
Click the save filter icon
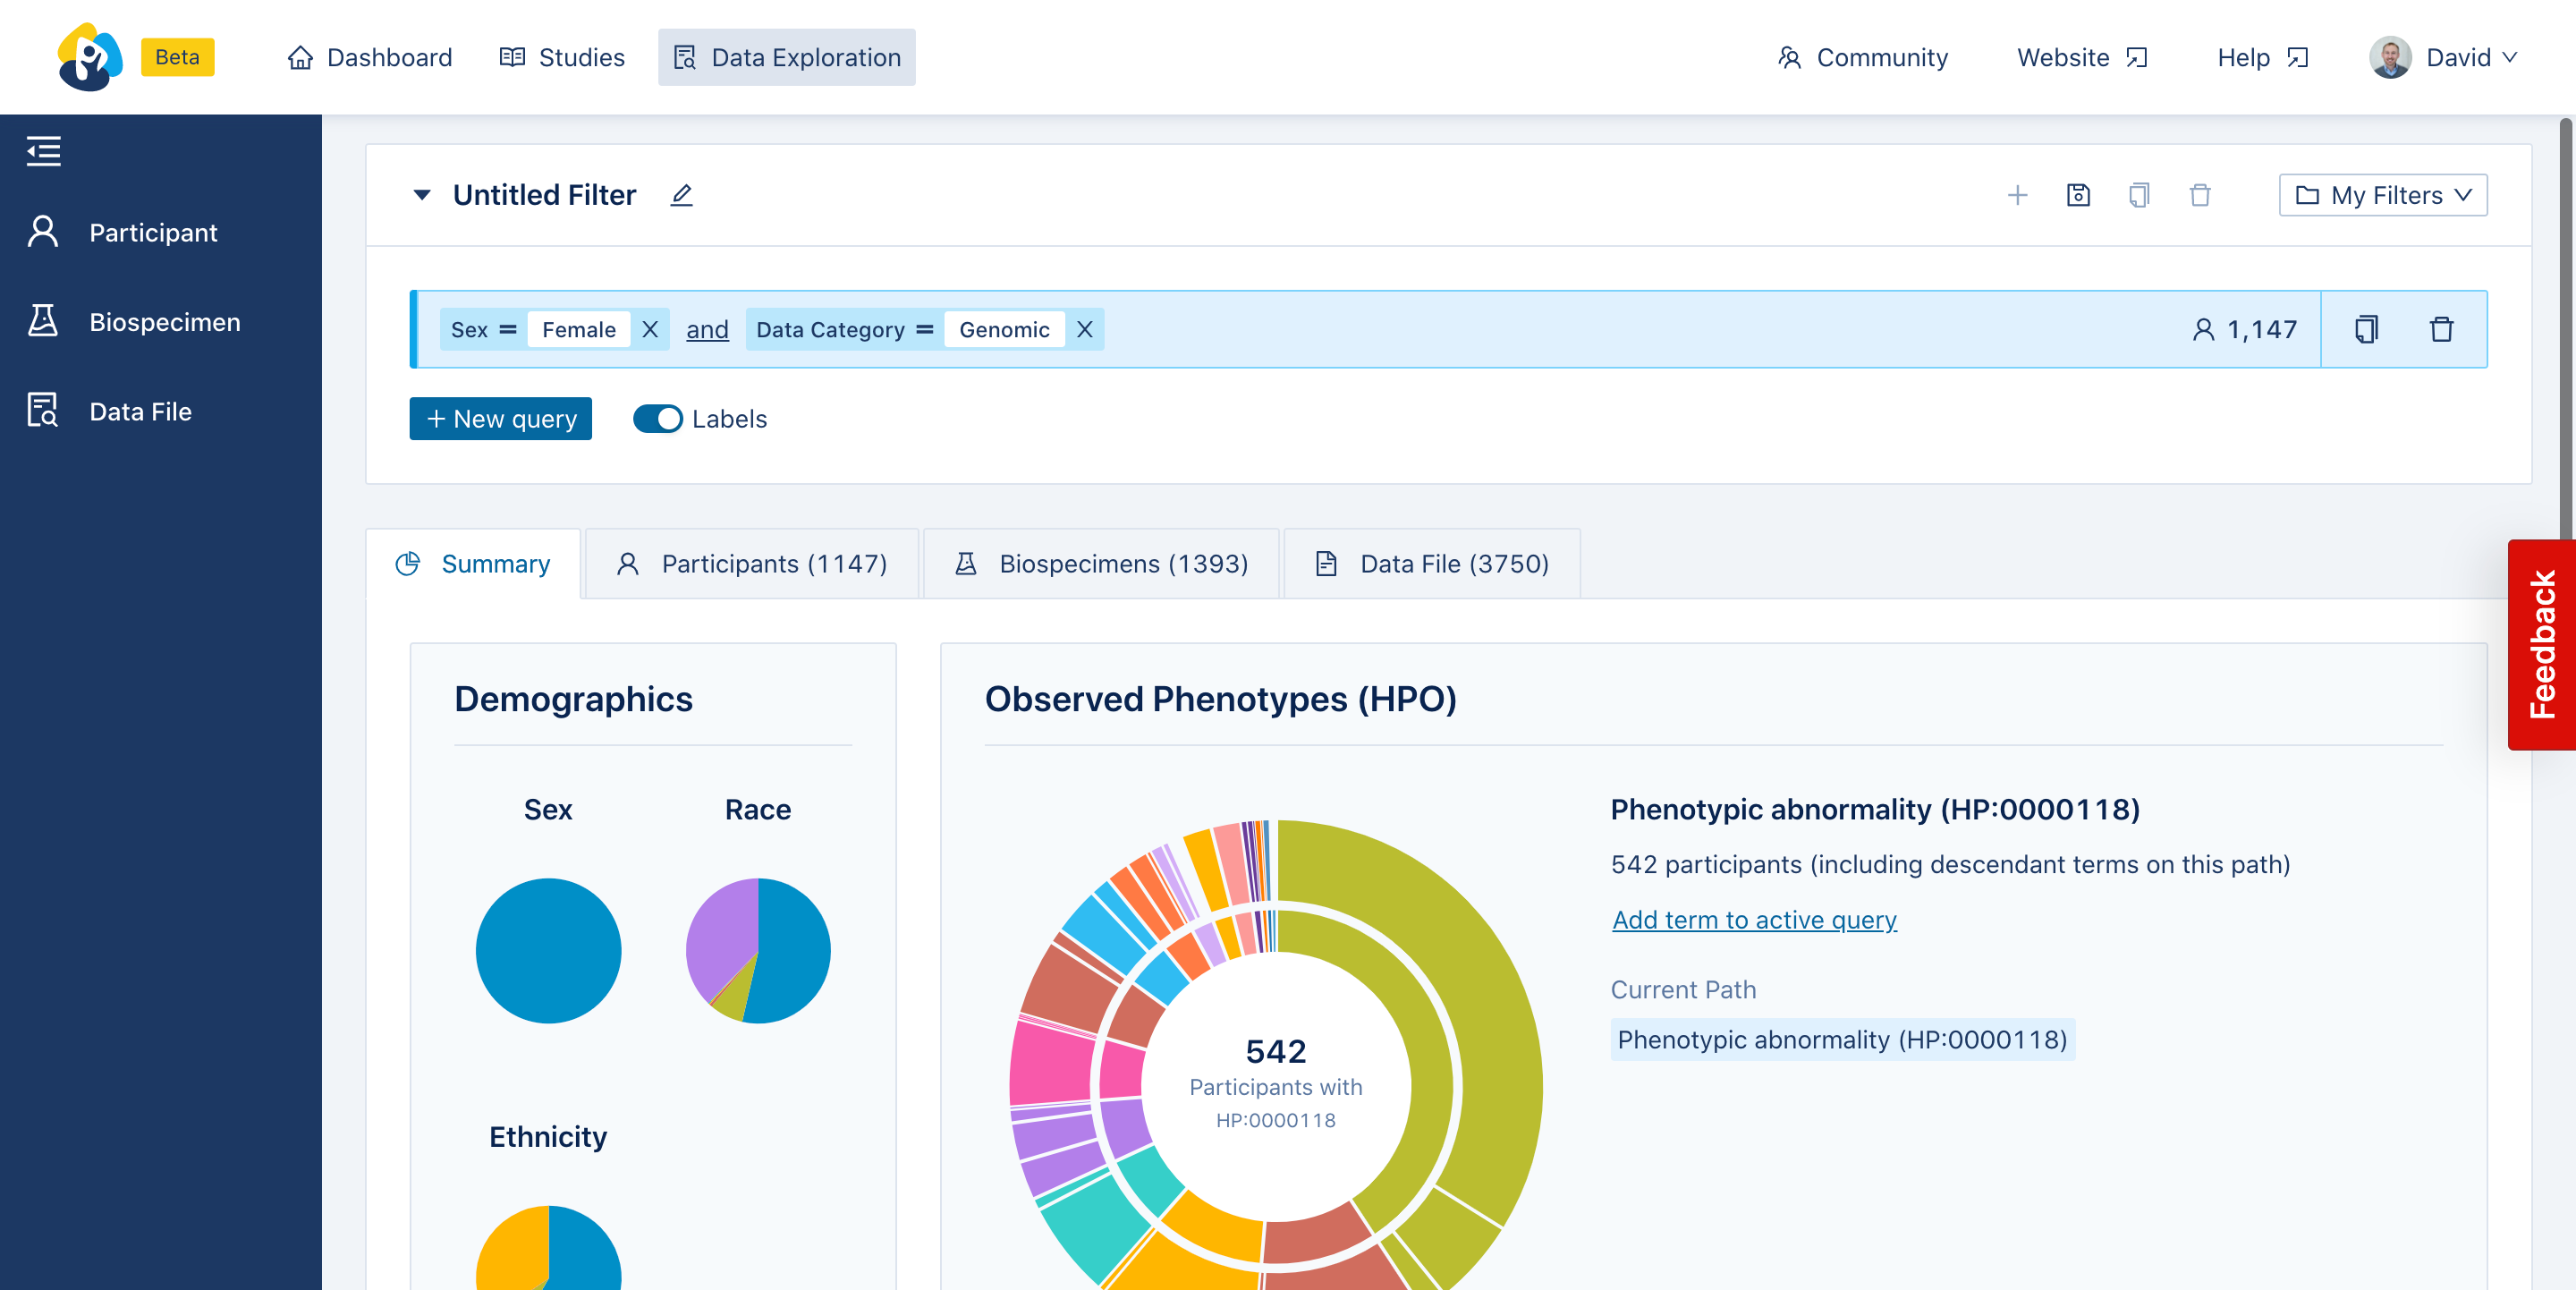click(2078, 195)
